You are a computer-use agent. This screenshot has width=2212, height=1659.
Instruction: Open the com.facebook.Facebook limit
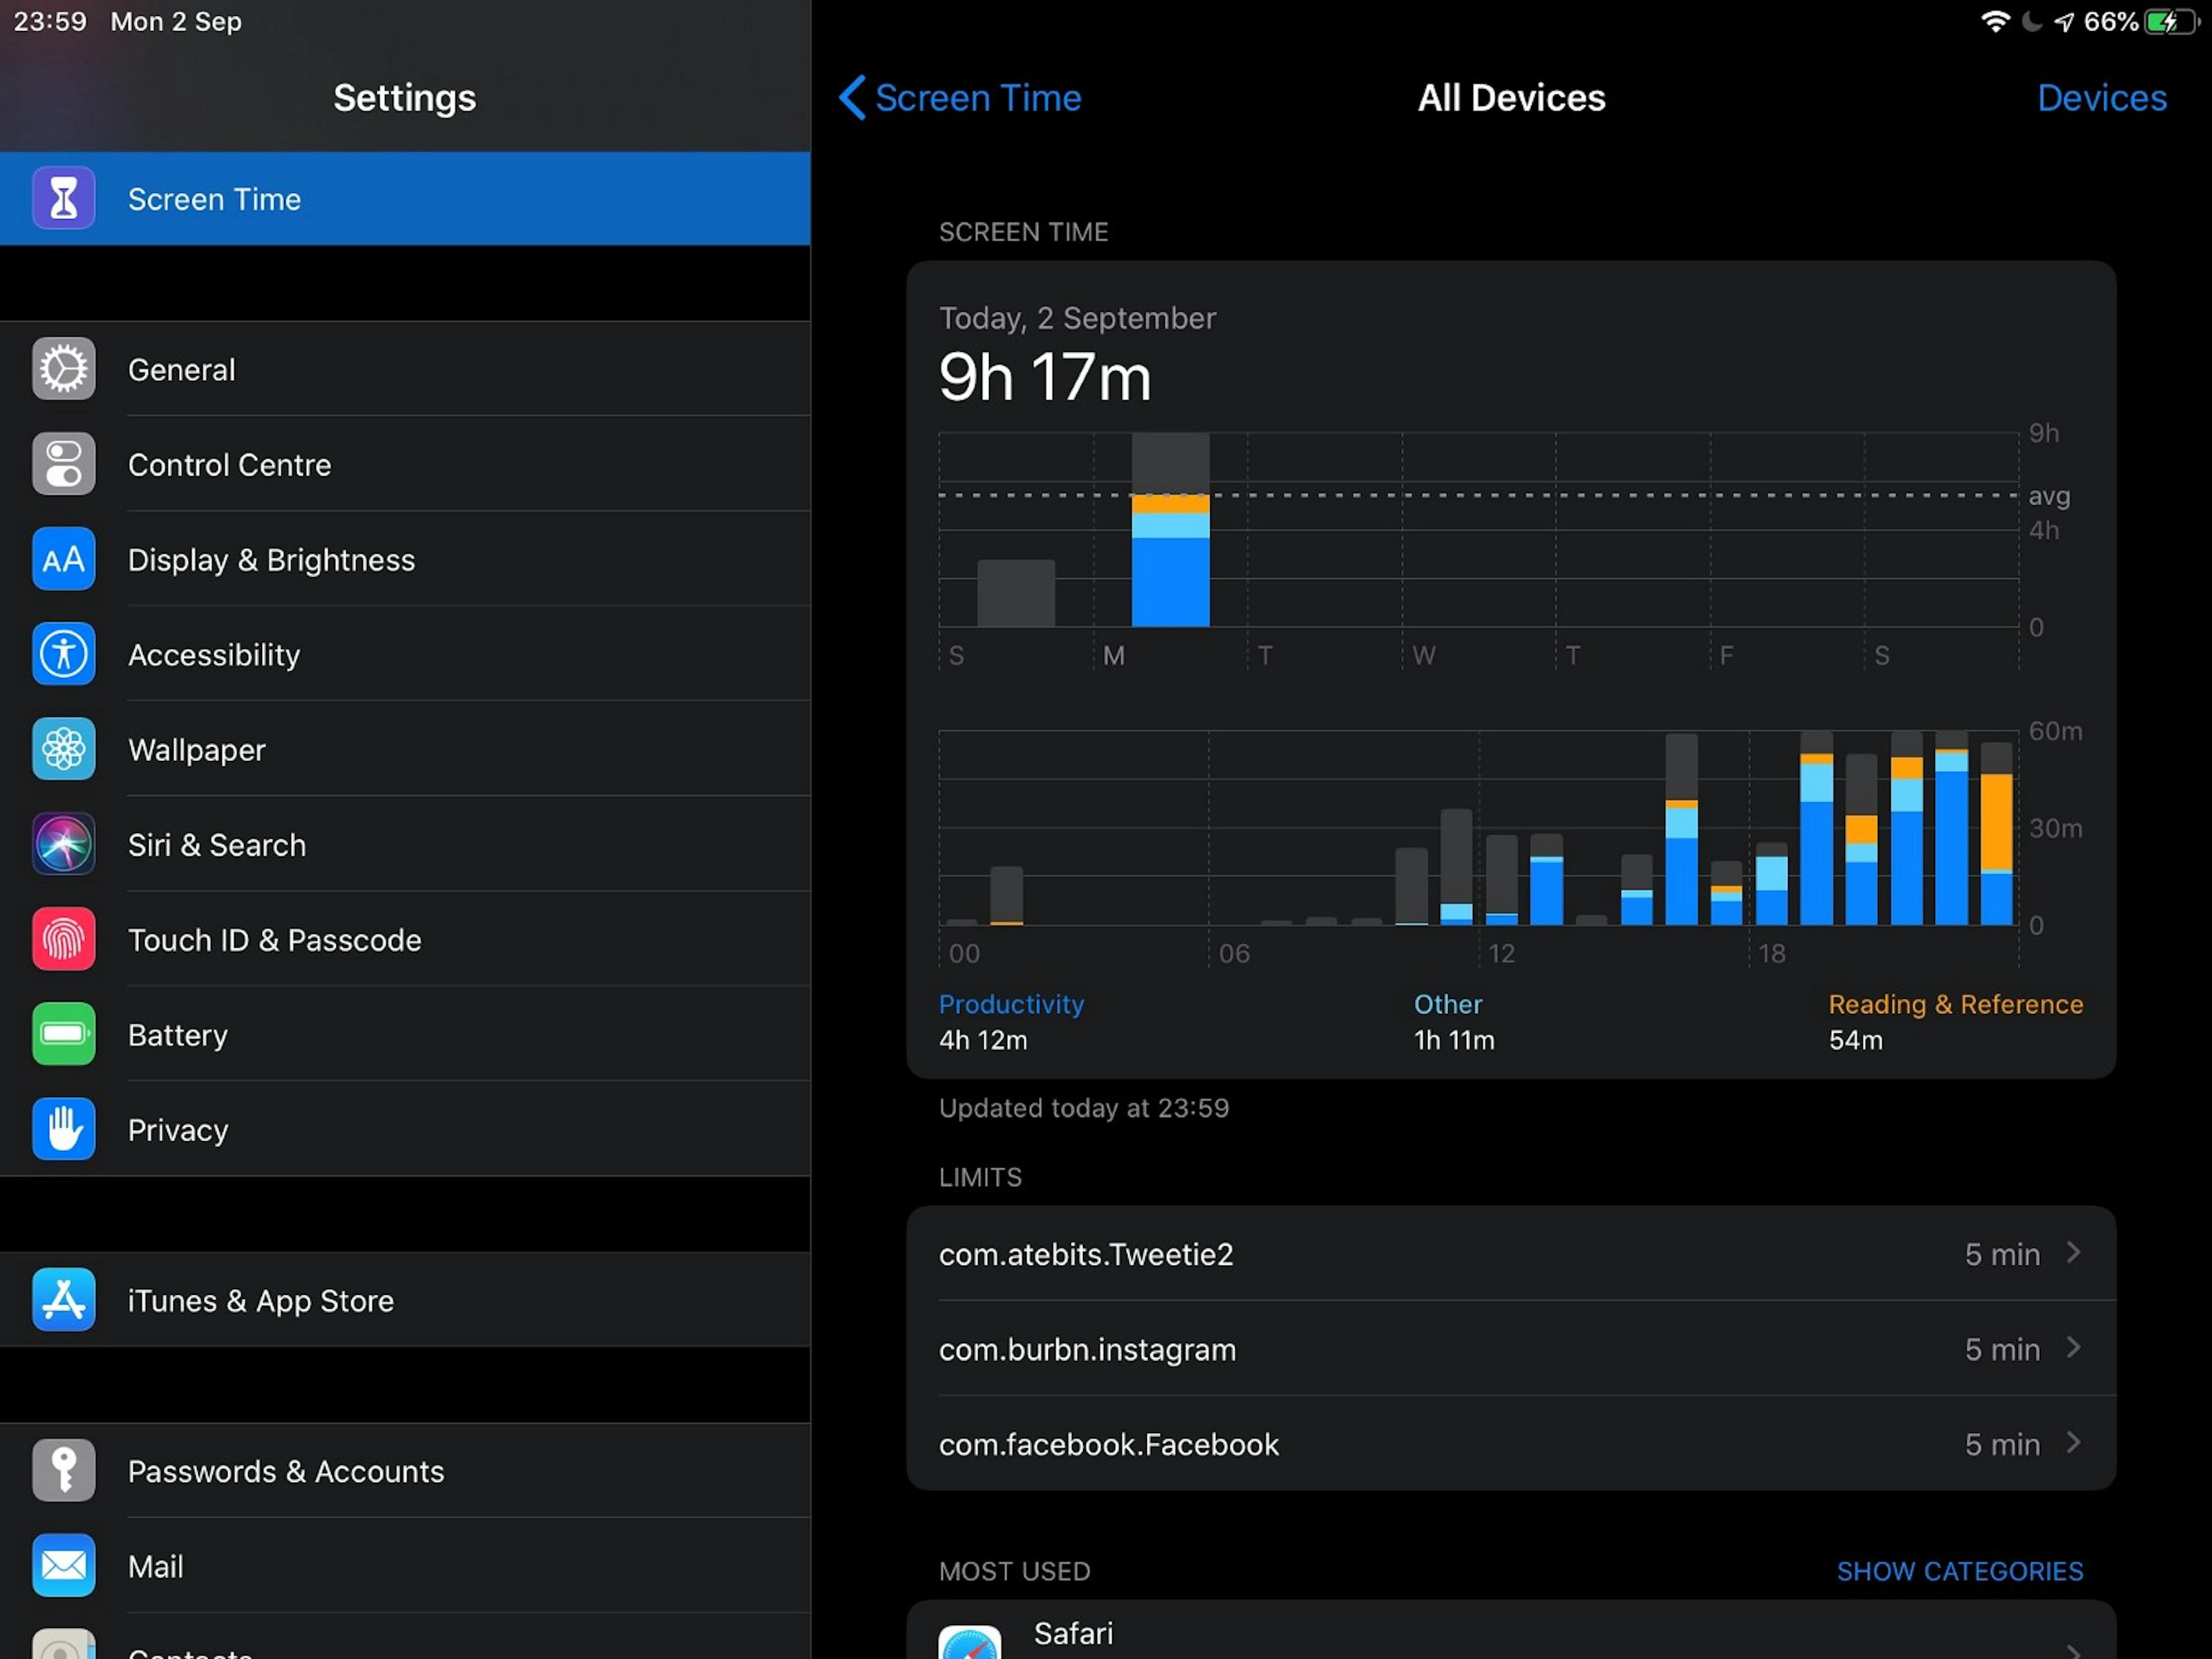[1511, 1443]
